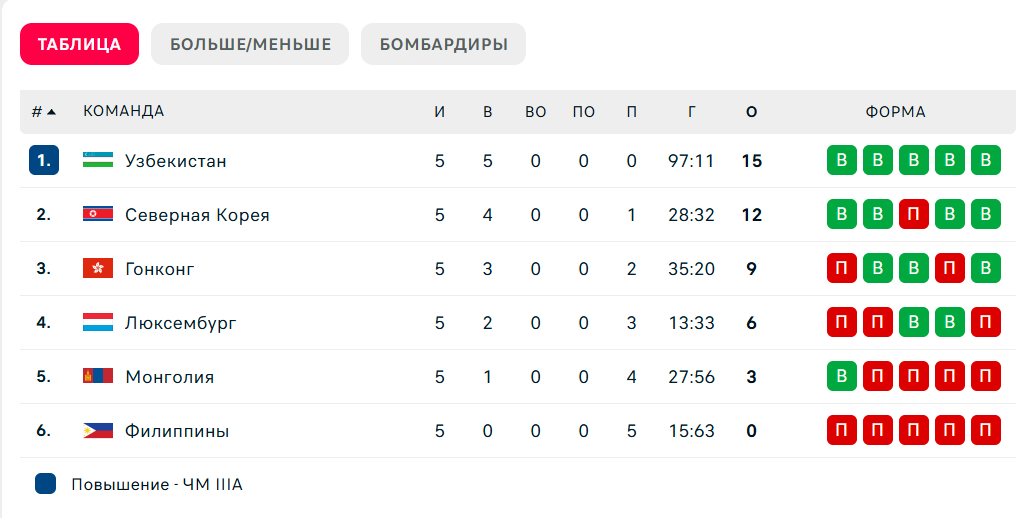Open the Узбекистан team link
The width and height of the screenshot is (1027, 518).
click(x=176, y=161)
